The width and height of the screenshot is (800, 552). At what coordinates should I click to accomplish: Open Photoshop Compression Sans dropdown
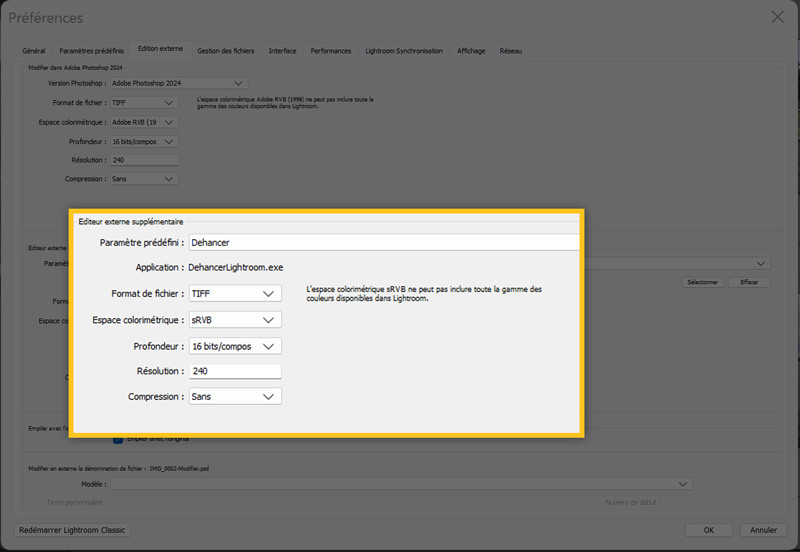pos(144,179)
